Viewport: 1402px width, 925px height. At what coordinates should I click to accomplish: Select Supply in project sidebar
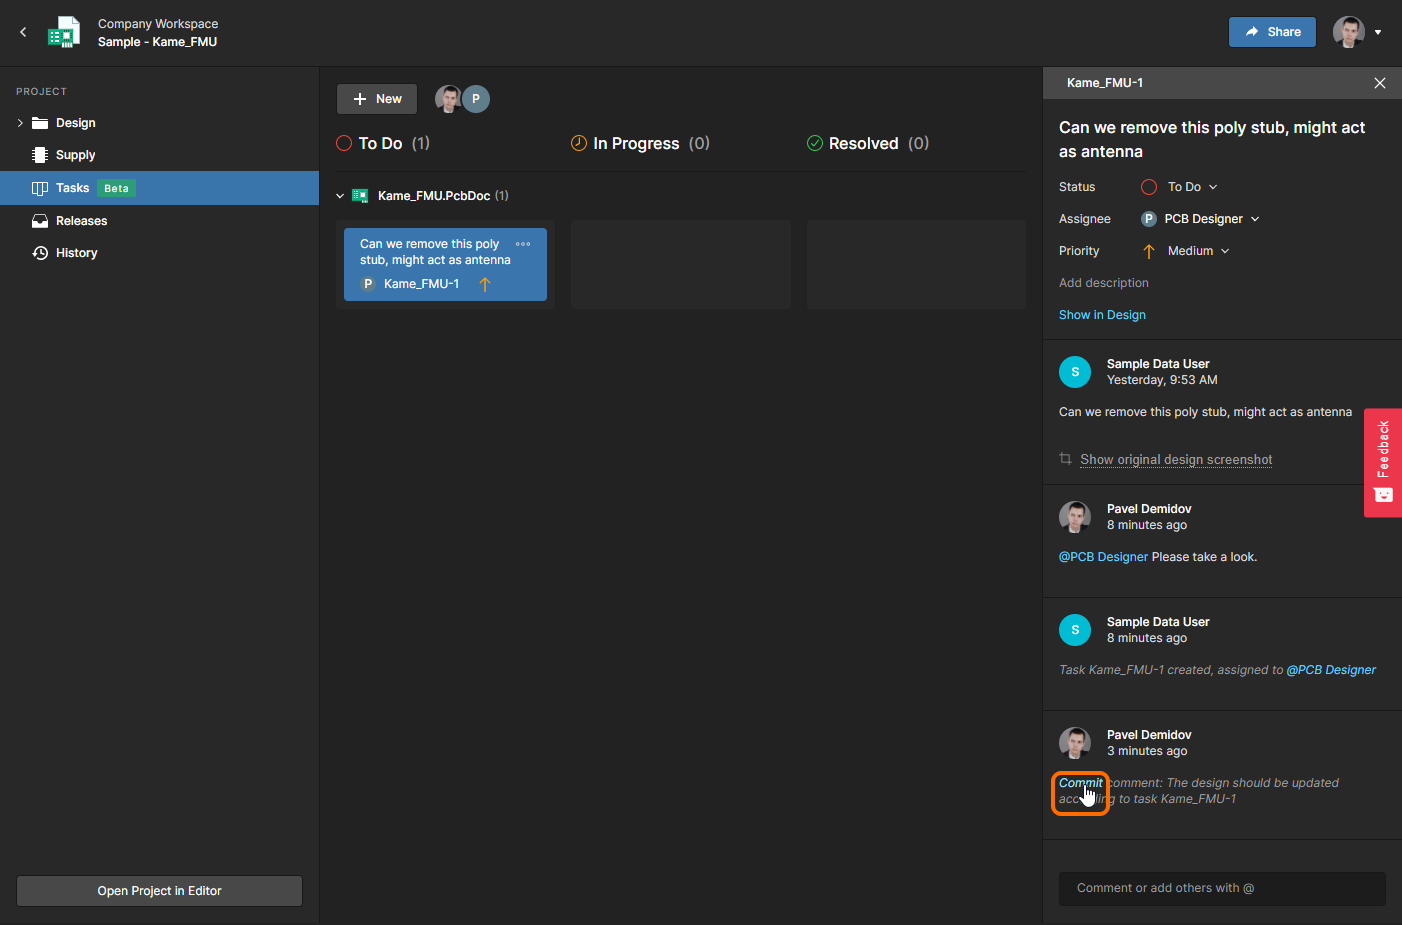click(75, 155)
